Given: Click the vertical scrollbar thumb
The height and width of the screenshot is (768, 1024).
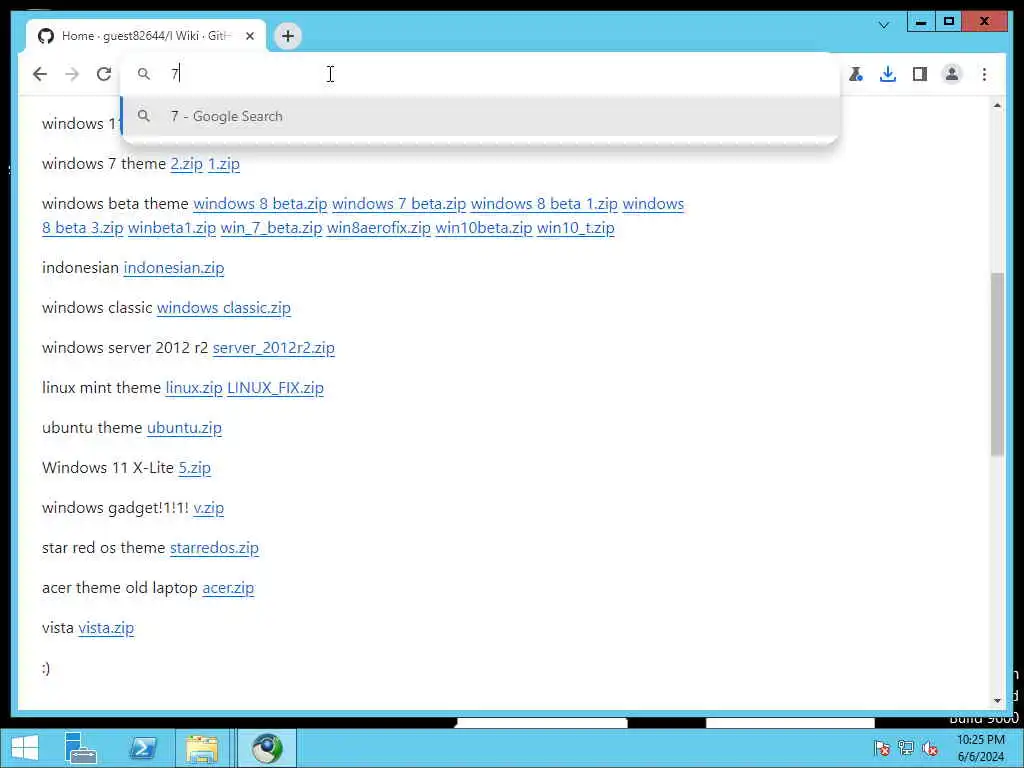Looking at the screenshot, I should click(x=997, y=364).
